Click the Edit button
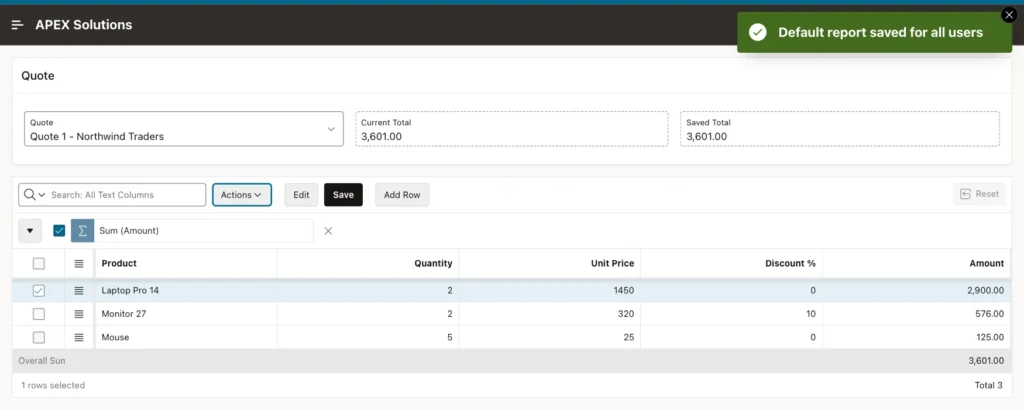Image resolution: width=1024 pixels, height=410 pixels. click(301, 195)
